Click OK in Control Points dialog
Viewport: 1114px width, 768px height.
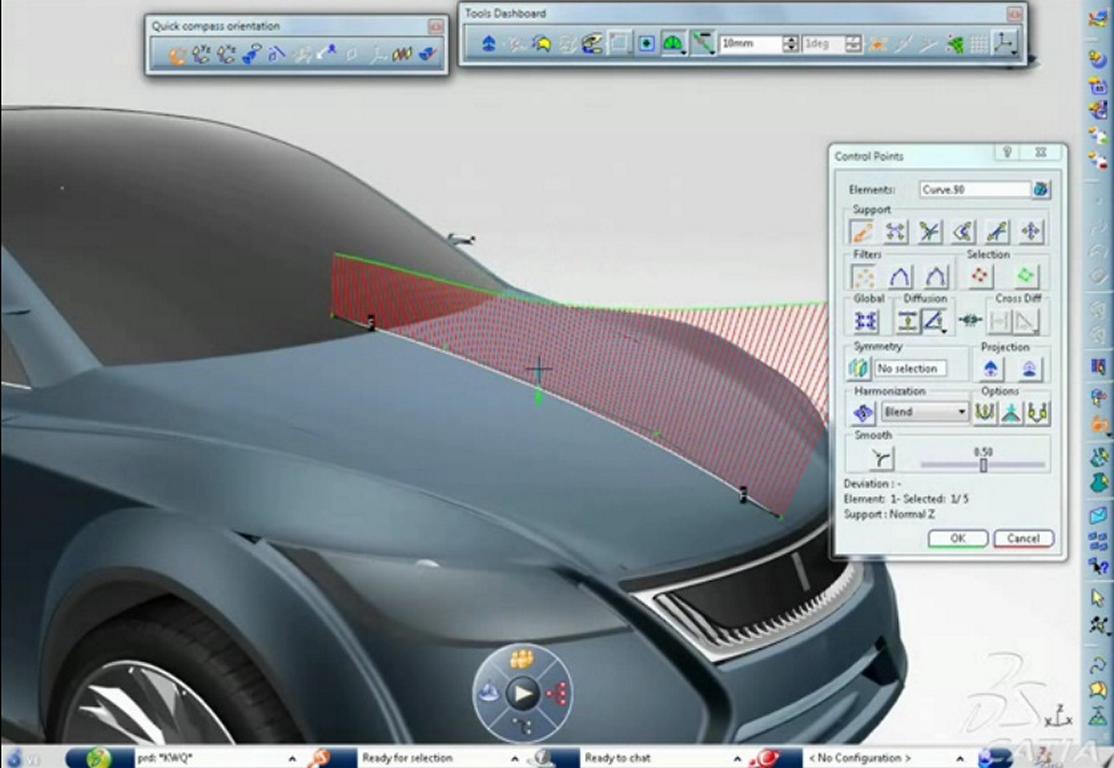click(x=958, y=539)
